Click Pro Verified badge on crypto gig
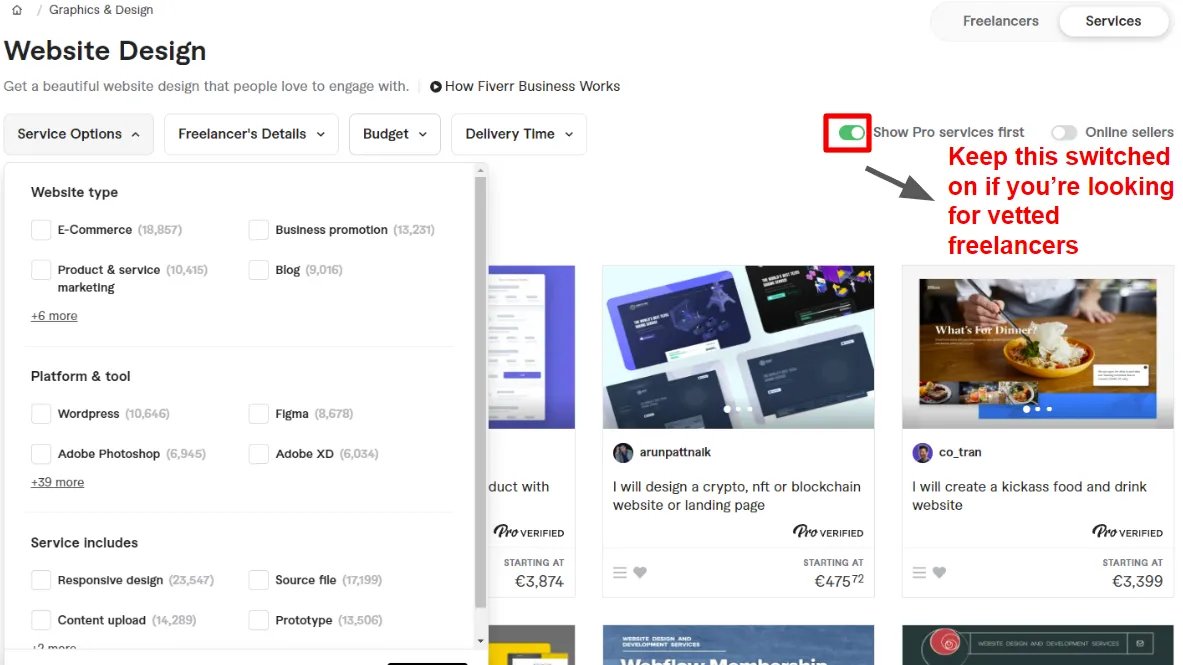Image resolution: width=1183 pixels, height=665 pixels. coord(828,532)
